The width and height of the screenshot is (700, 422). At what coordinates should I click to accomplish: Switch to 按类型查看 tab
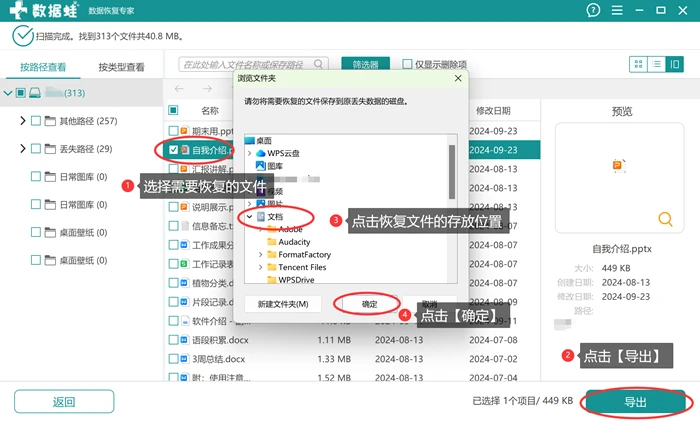click(x=121, y=67)
